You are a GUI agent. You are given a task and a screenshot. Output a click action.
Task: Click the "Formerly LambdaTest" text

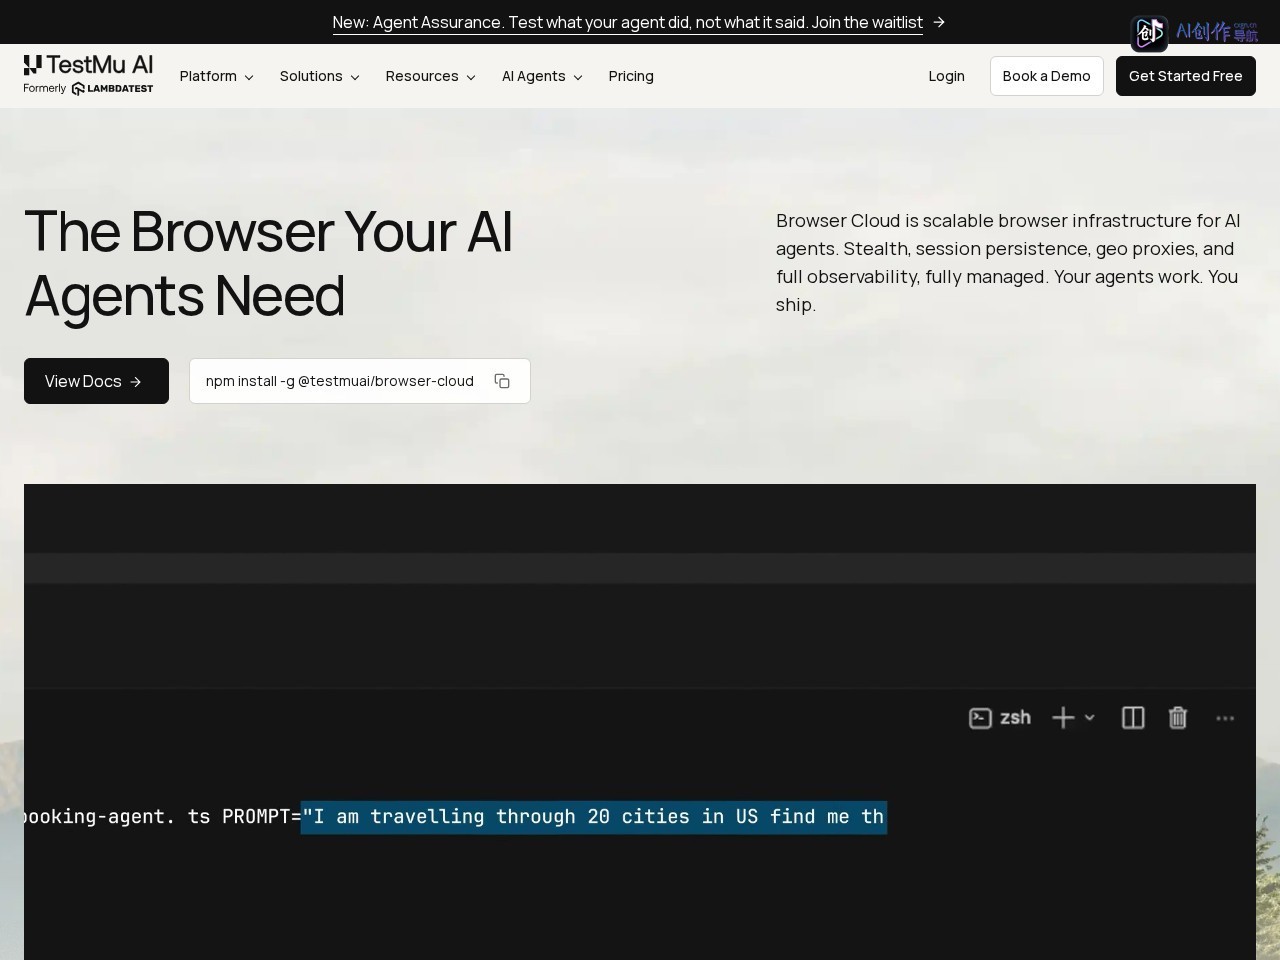point(88,89)
